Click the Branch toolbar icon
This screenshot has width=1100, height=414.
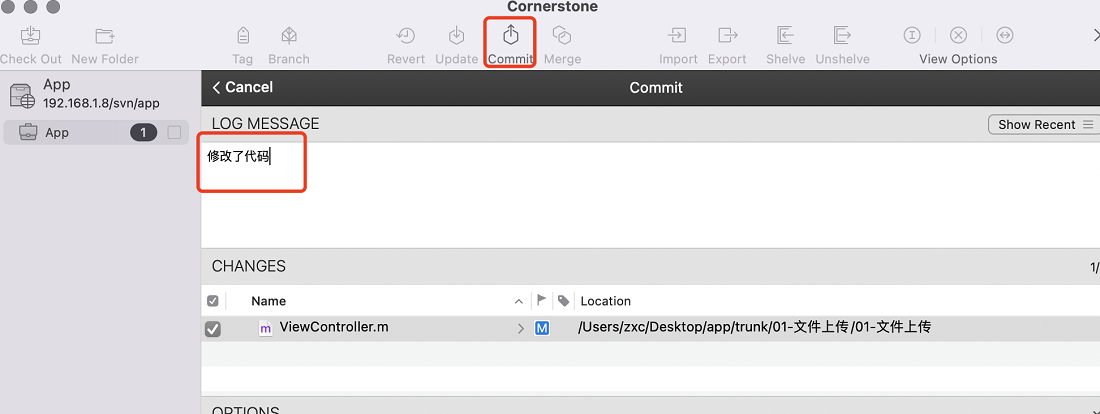(x=288, y=35)
